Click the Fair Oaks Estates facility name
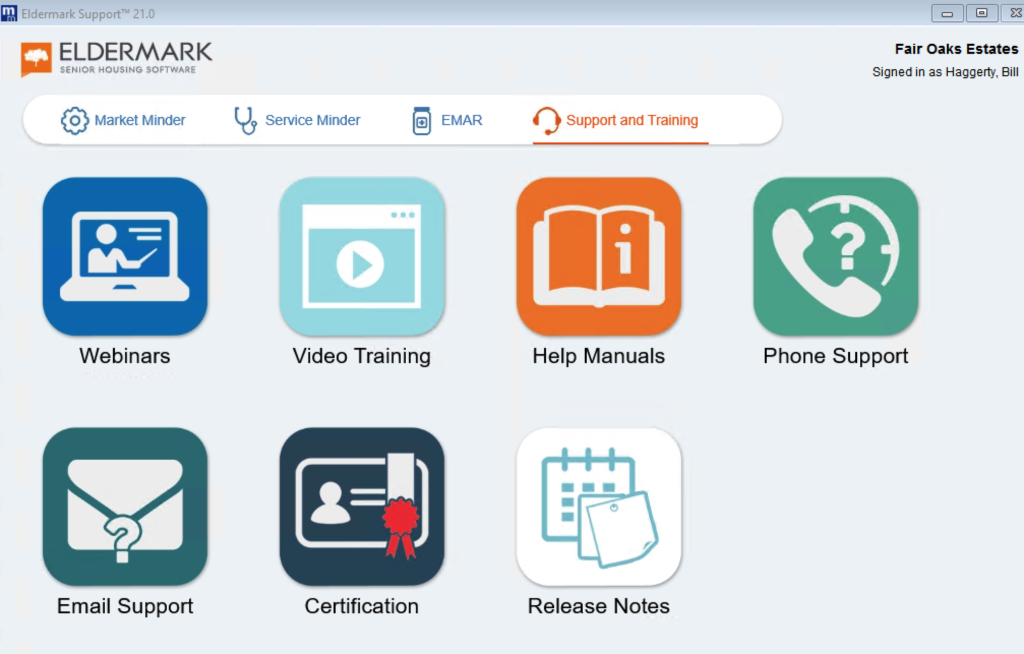 pos(956,49)
